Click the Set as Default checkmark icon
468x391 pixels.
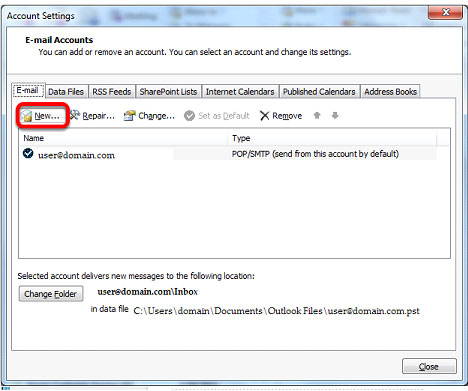[x=189, y=116]
